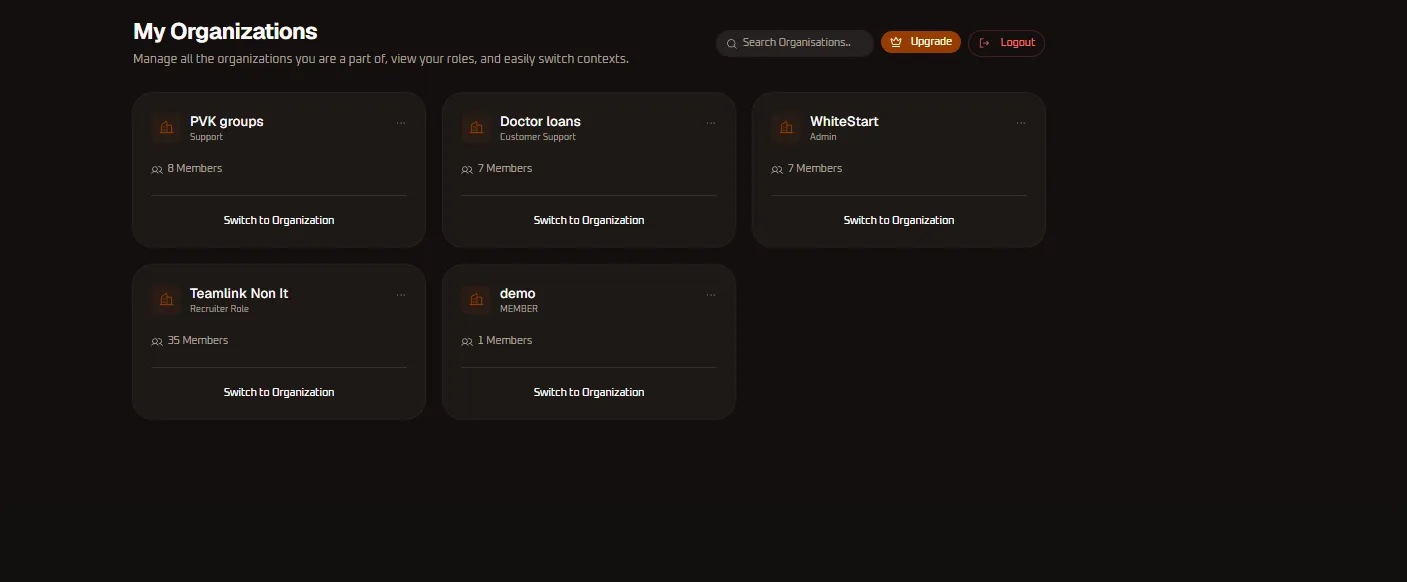This screenshot has height=582, width=1407.
Task: Click the Logout button label
Action: pos(1018,43)
